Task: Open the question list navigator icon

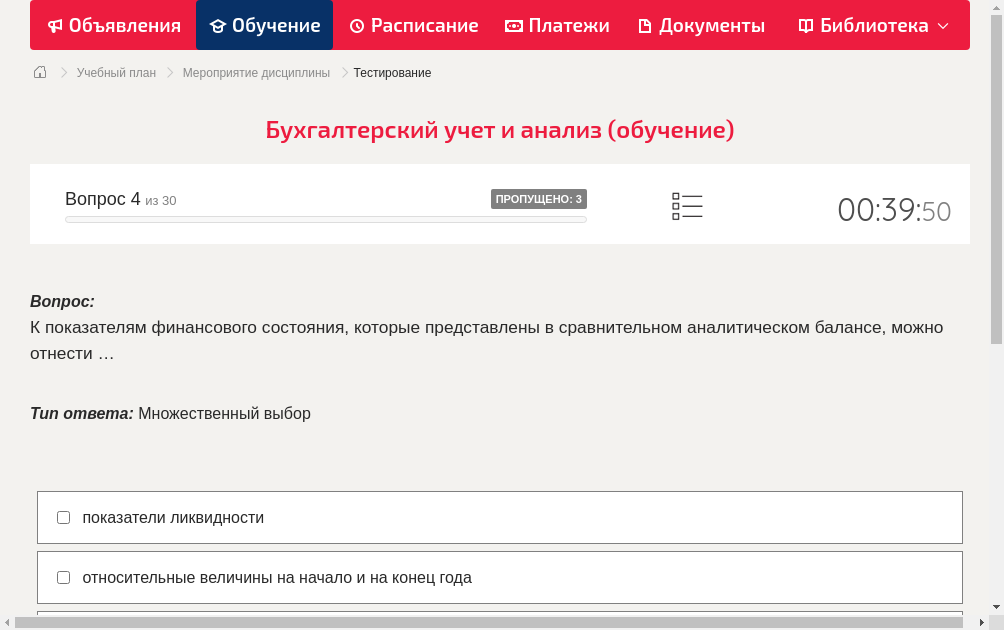Action: (x=687, y=206)
